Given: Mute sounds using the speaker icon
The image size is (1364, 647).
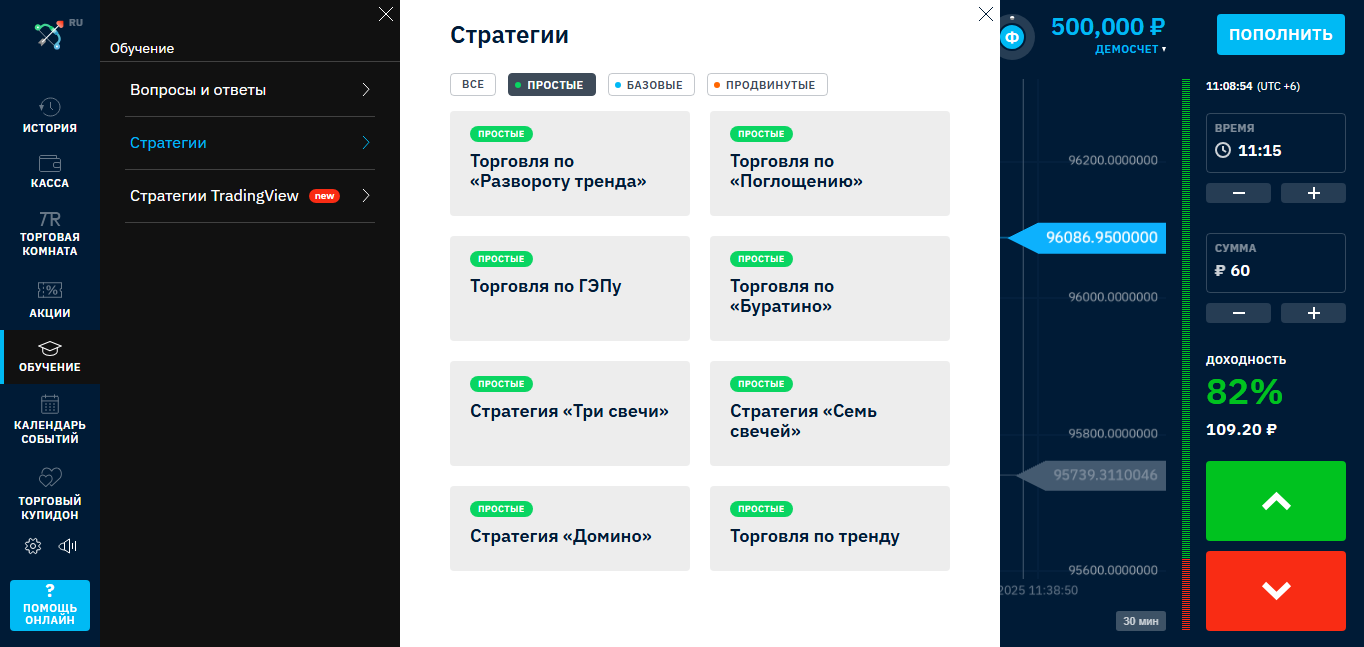Looking at the screenshot, I should (66, 546).
